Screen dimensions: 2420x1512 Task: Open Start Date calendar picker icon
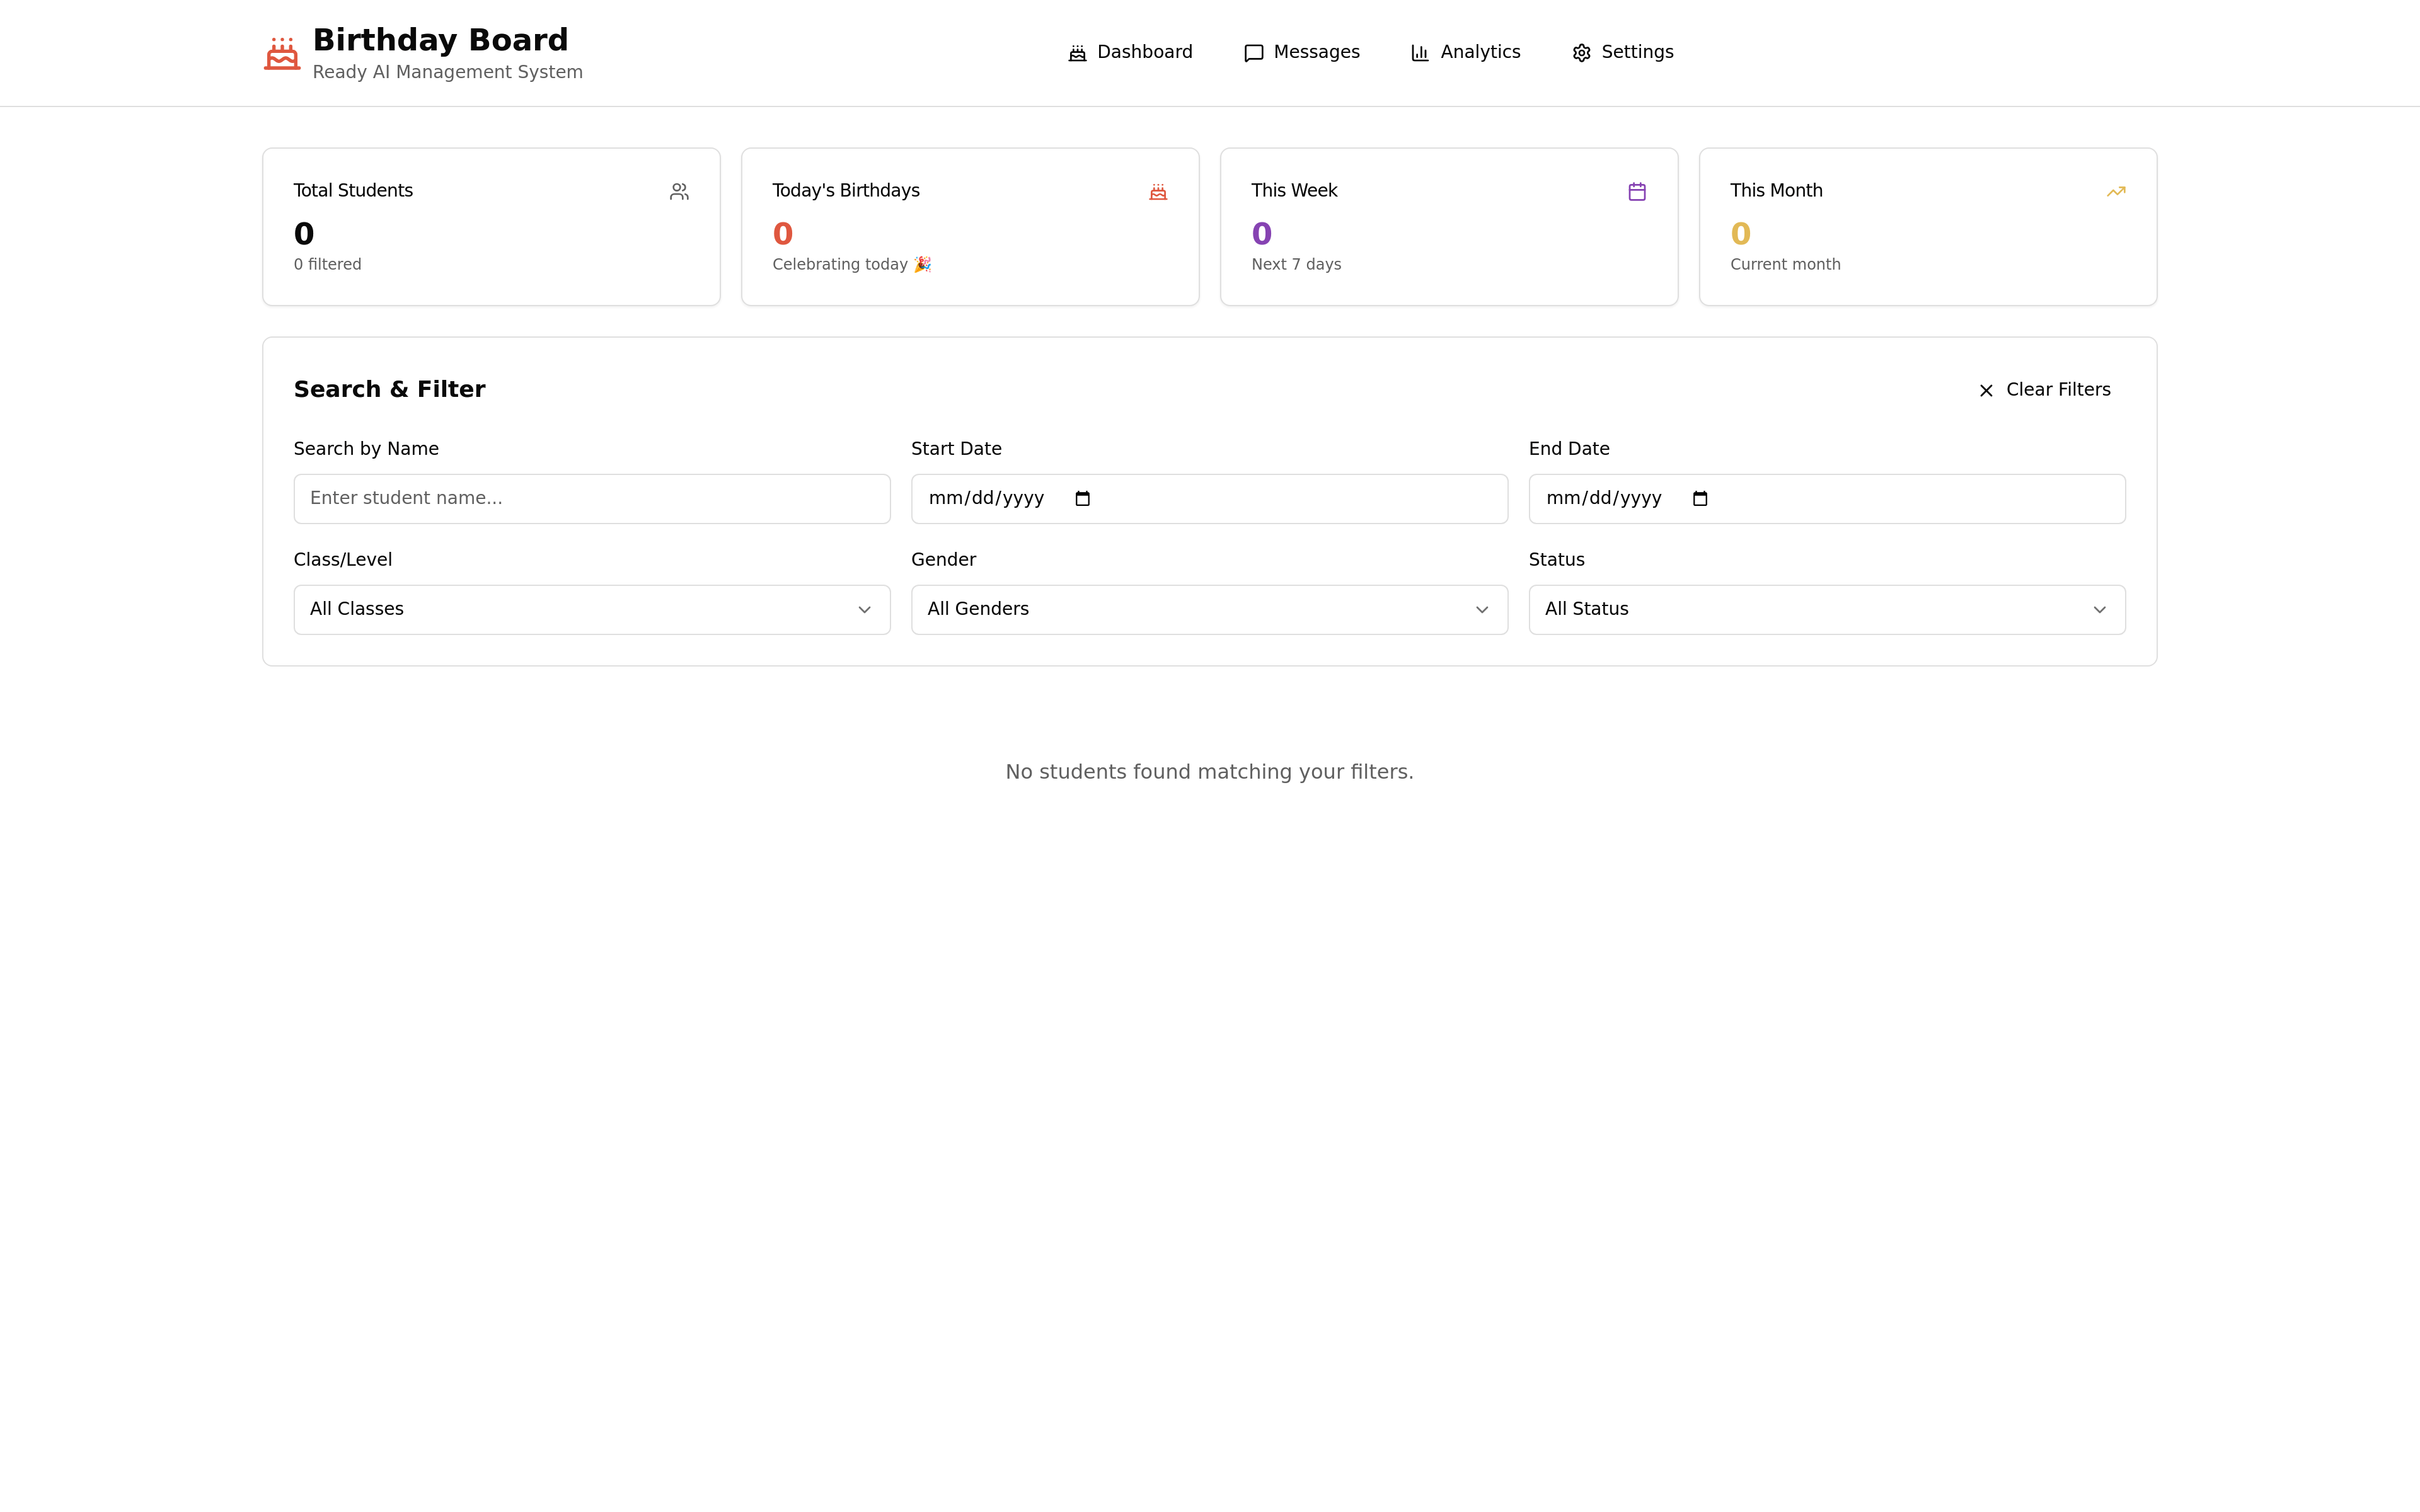click(1082, 499)
